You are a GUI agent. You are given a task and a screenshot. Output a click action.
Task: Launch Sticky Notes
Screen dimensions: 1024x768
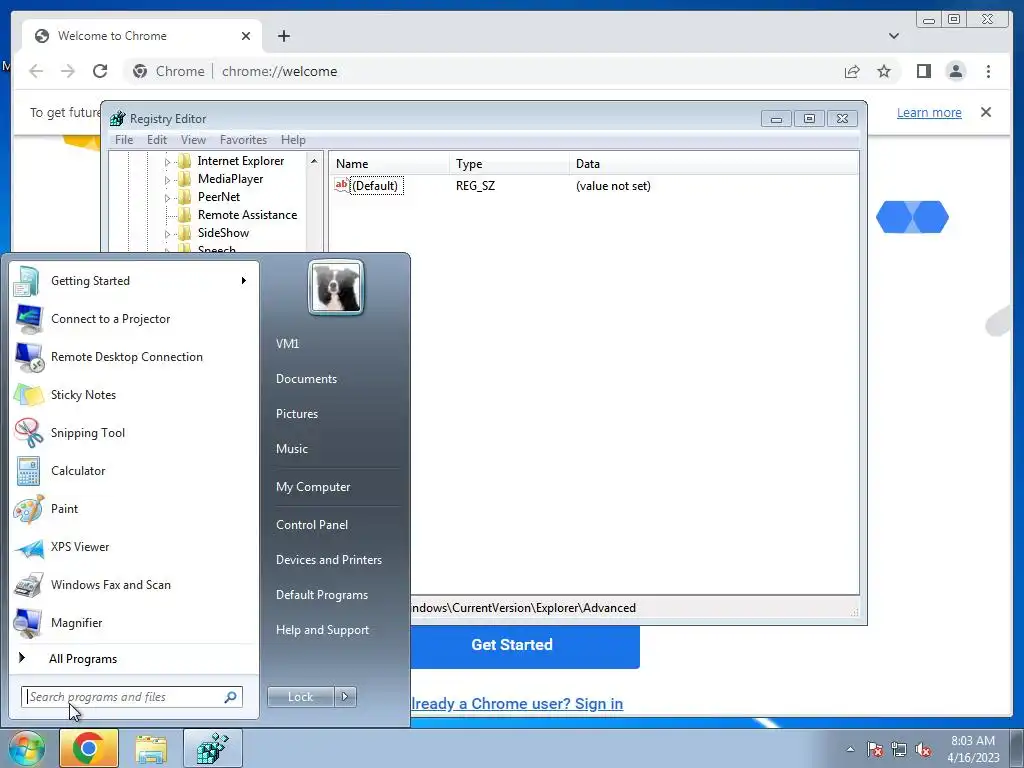(x=134, y=394)
